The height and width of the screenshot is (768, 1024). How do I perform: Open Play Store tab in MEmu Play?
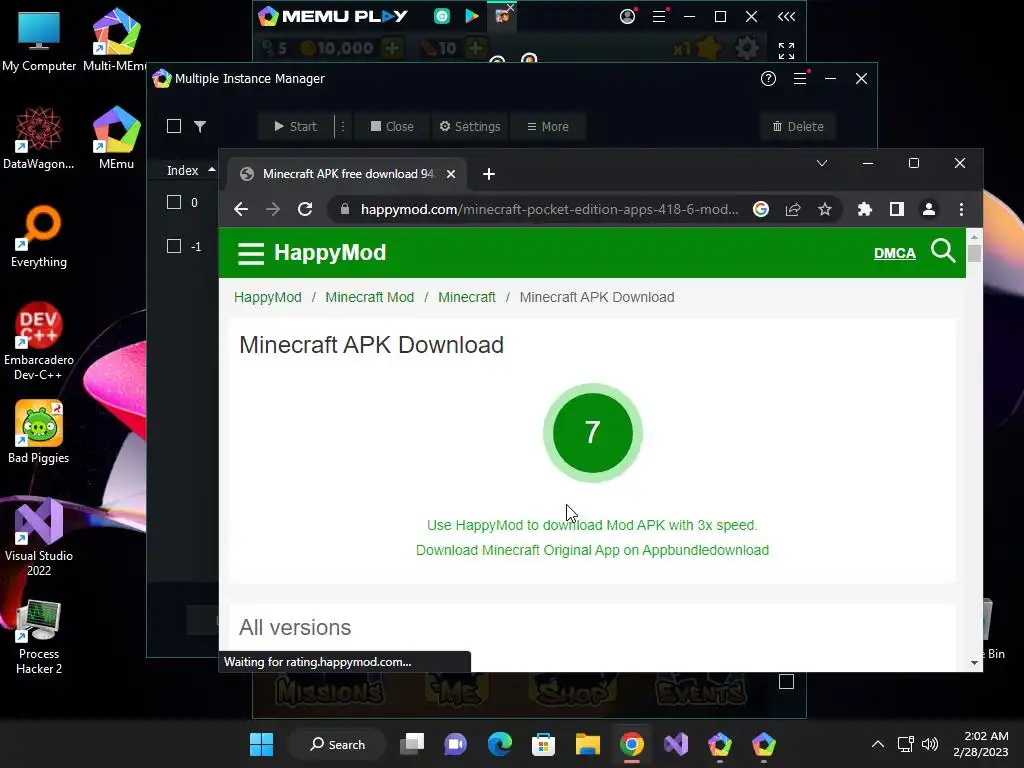[472, 16]
